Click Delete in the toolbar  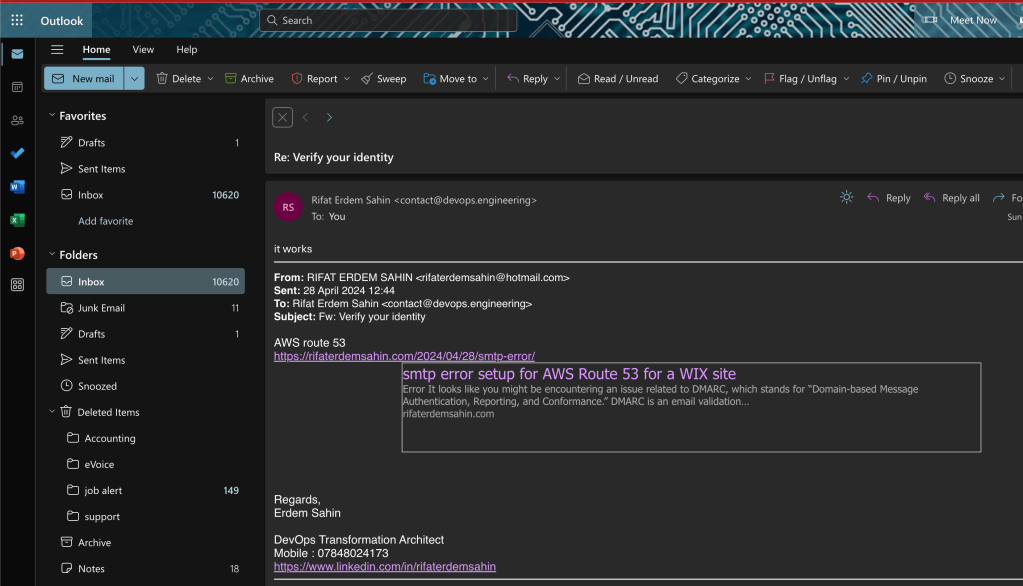[x=179, y=78]
